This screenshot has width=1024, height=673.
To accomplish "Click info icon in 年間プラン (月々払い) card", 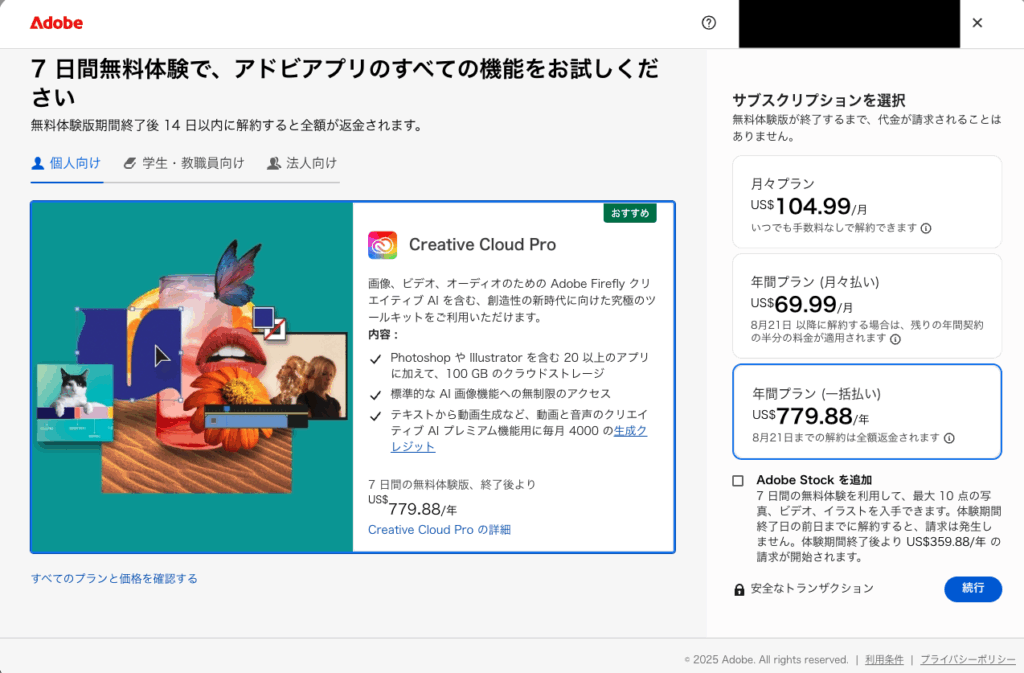I will click(895, 339).
